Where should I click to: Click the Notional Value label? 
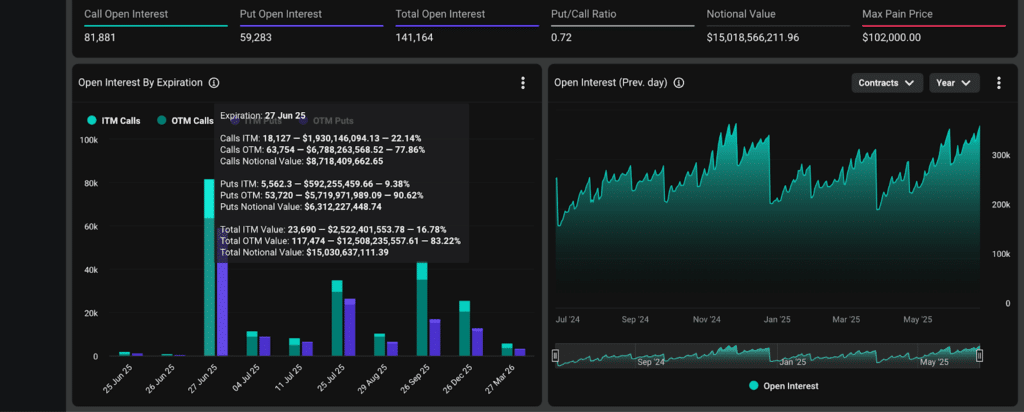(x=739, y=14)
